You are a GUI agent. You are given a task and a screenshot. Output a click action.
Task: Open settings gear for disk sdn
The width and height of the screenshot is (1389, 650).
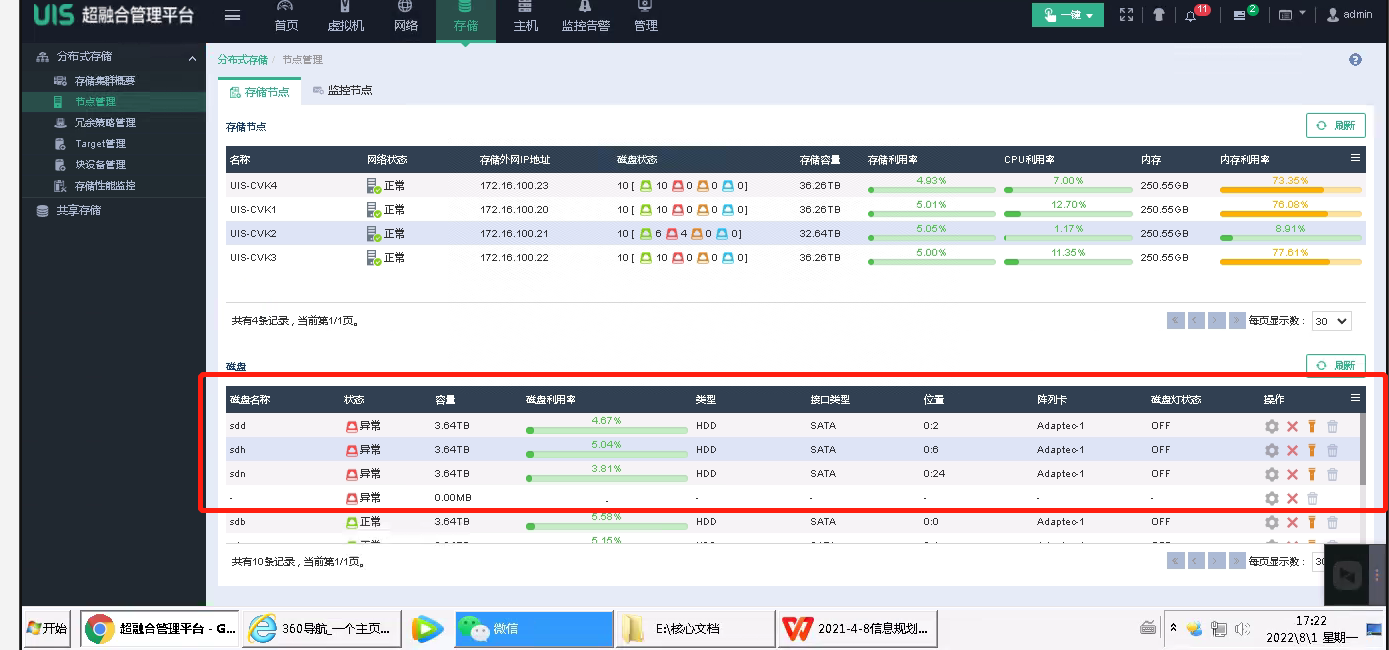click(x=1272, y=474)
